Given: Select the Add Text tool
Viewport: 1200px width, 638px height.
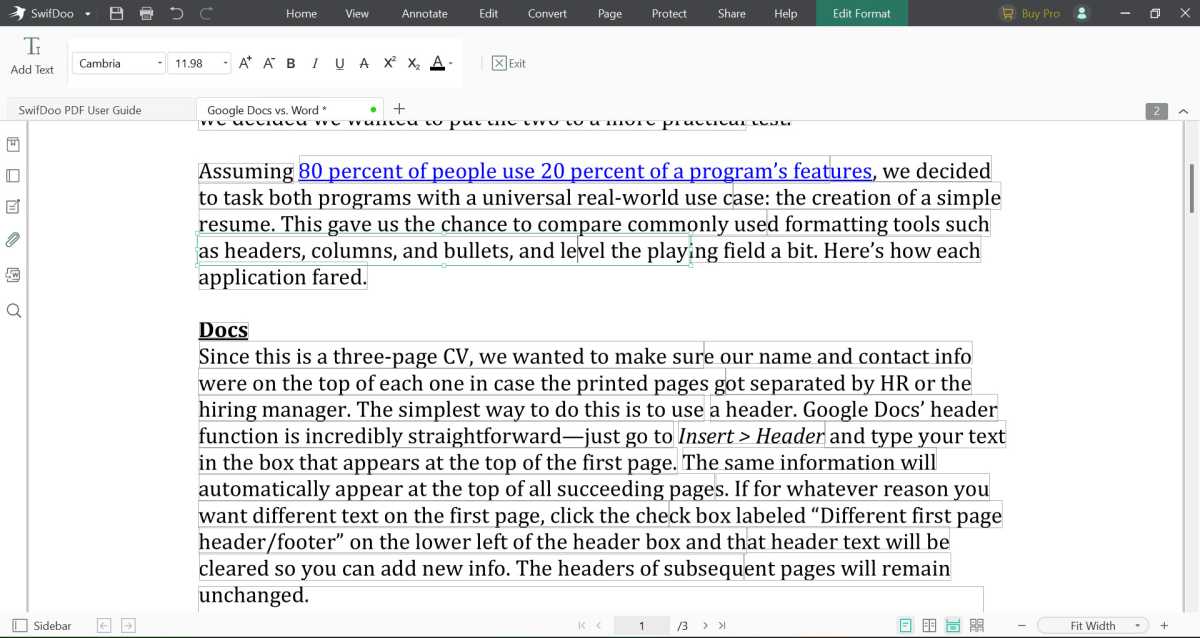Looking at the screenshot, I should 32,56.
